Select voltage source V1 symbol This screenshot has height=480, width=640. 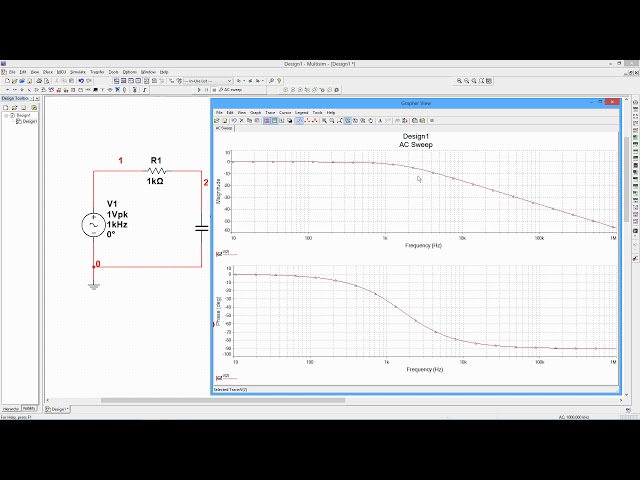click(x=93, y=225)
